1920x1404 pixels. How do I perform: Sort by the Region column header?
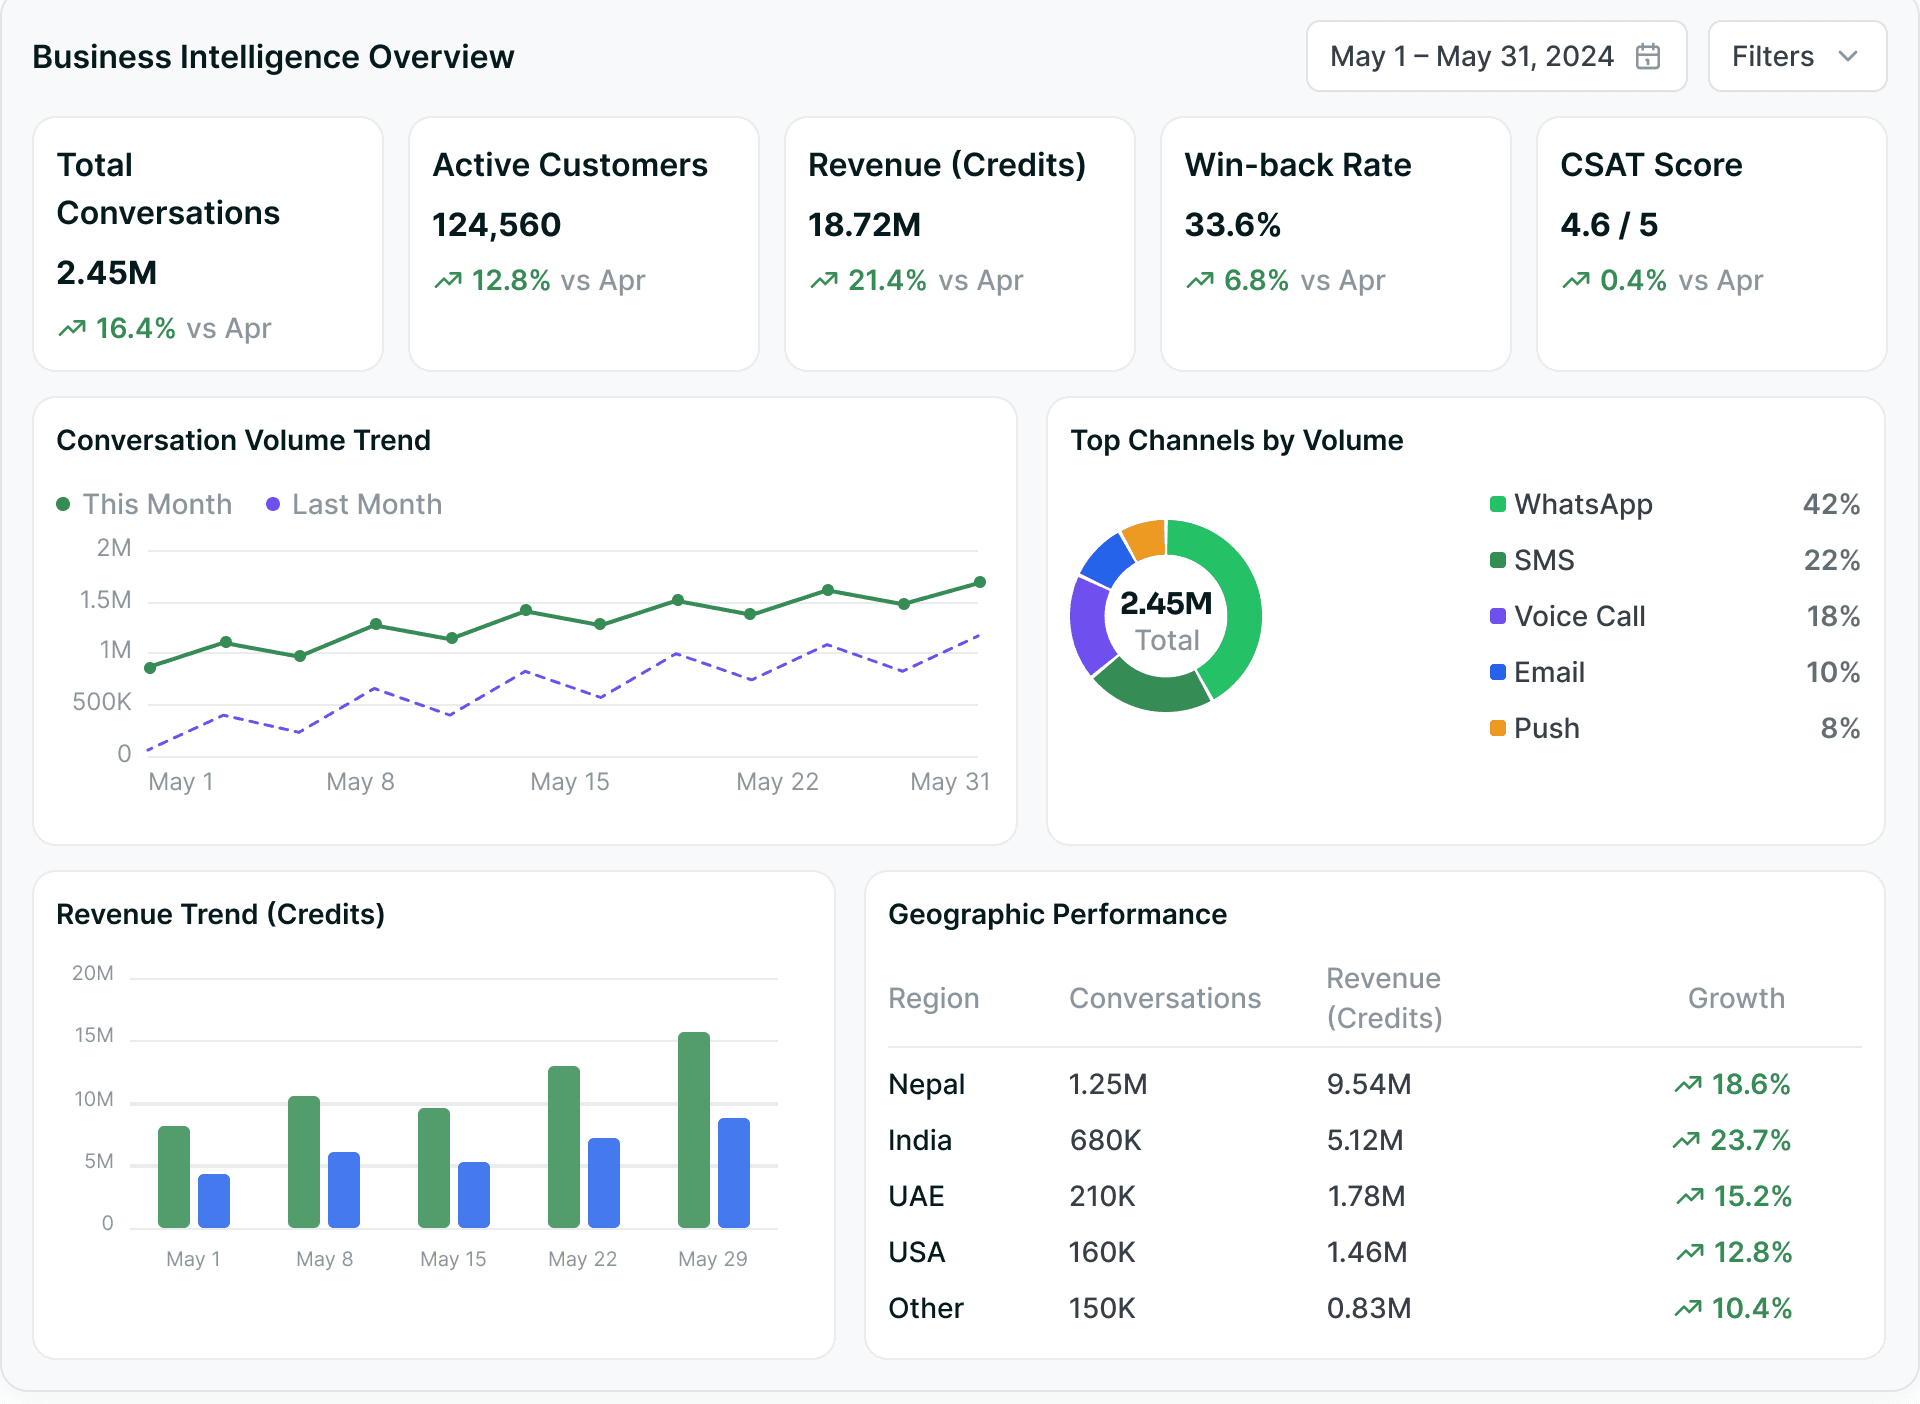coord(934,998)
